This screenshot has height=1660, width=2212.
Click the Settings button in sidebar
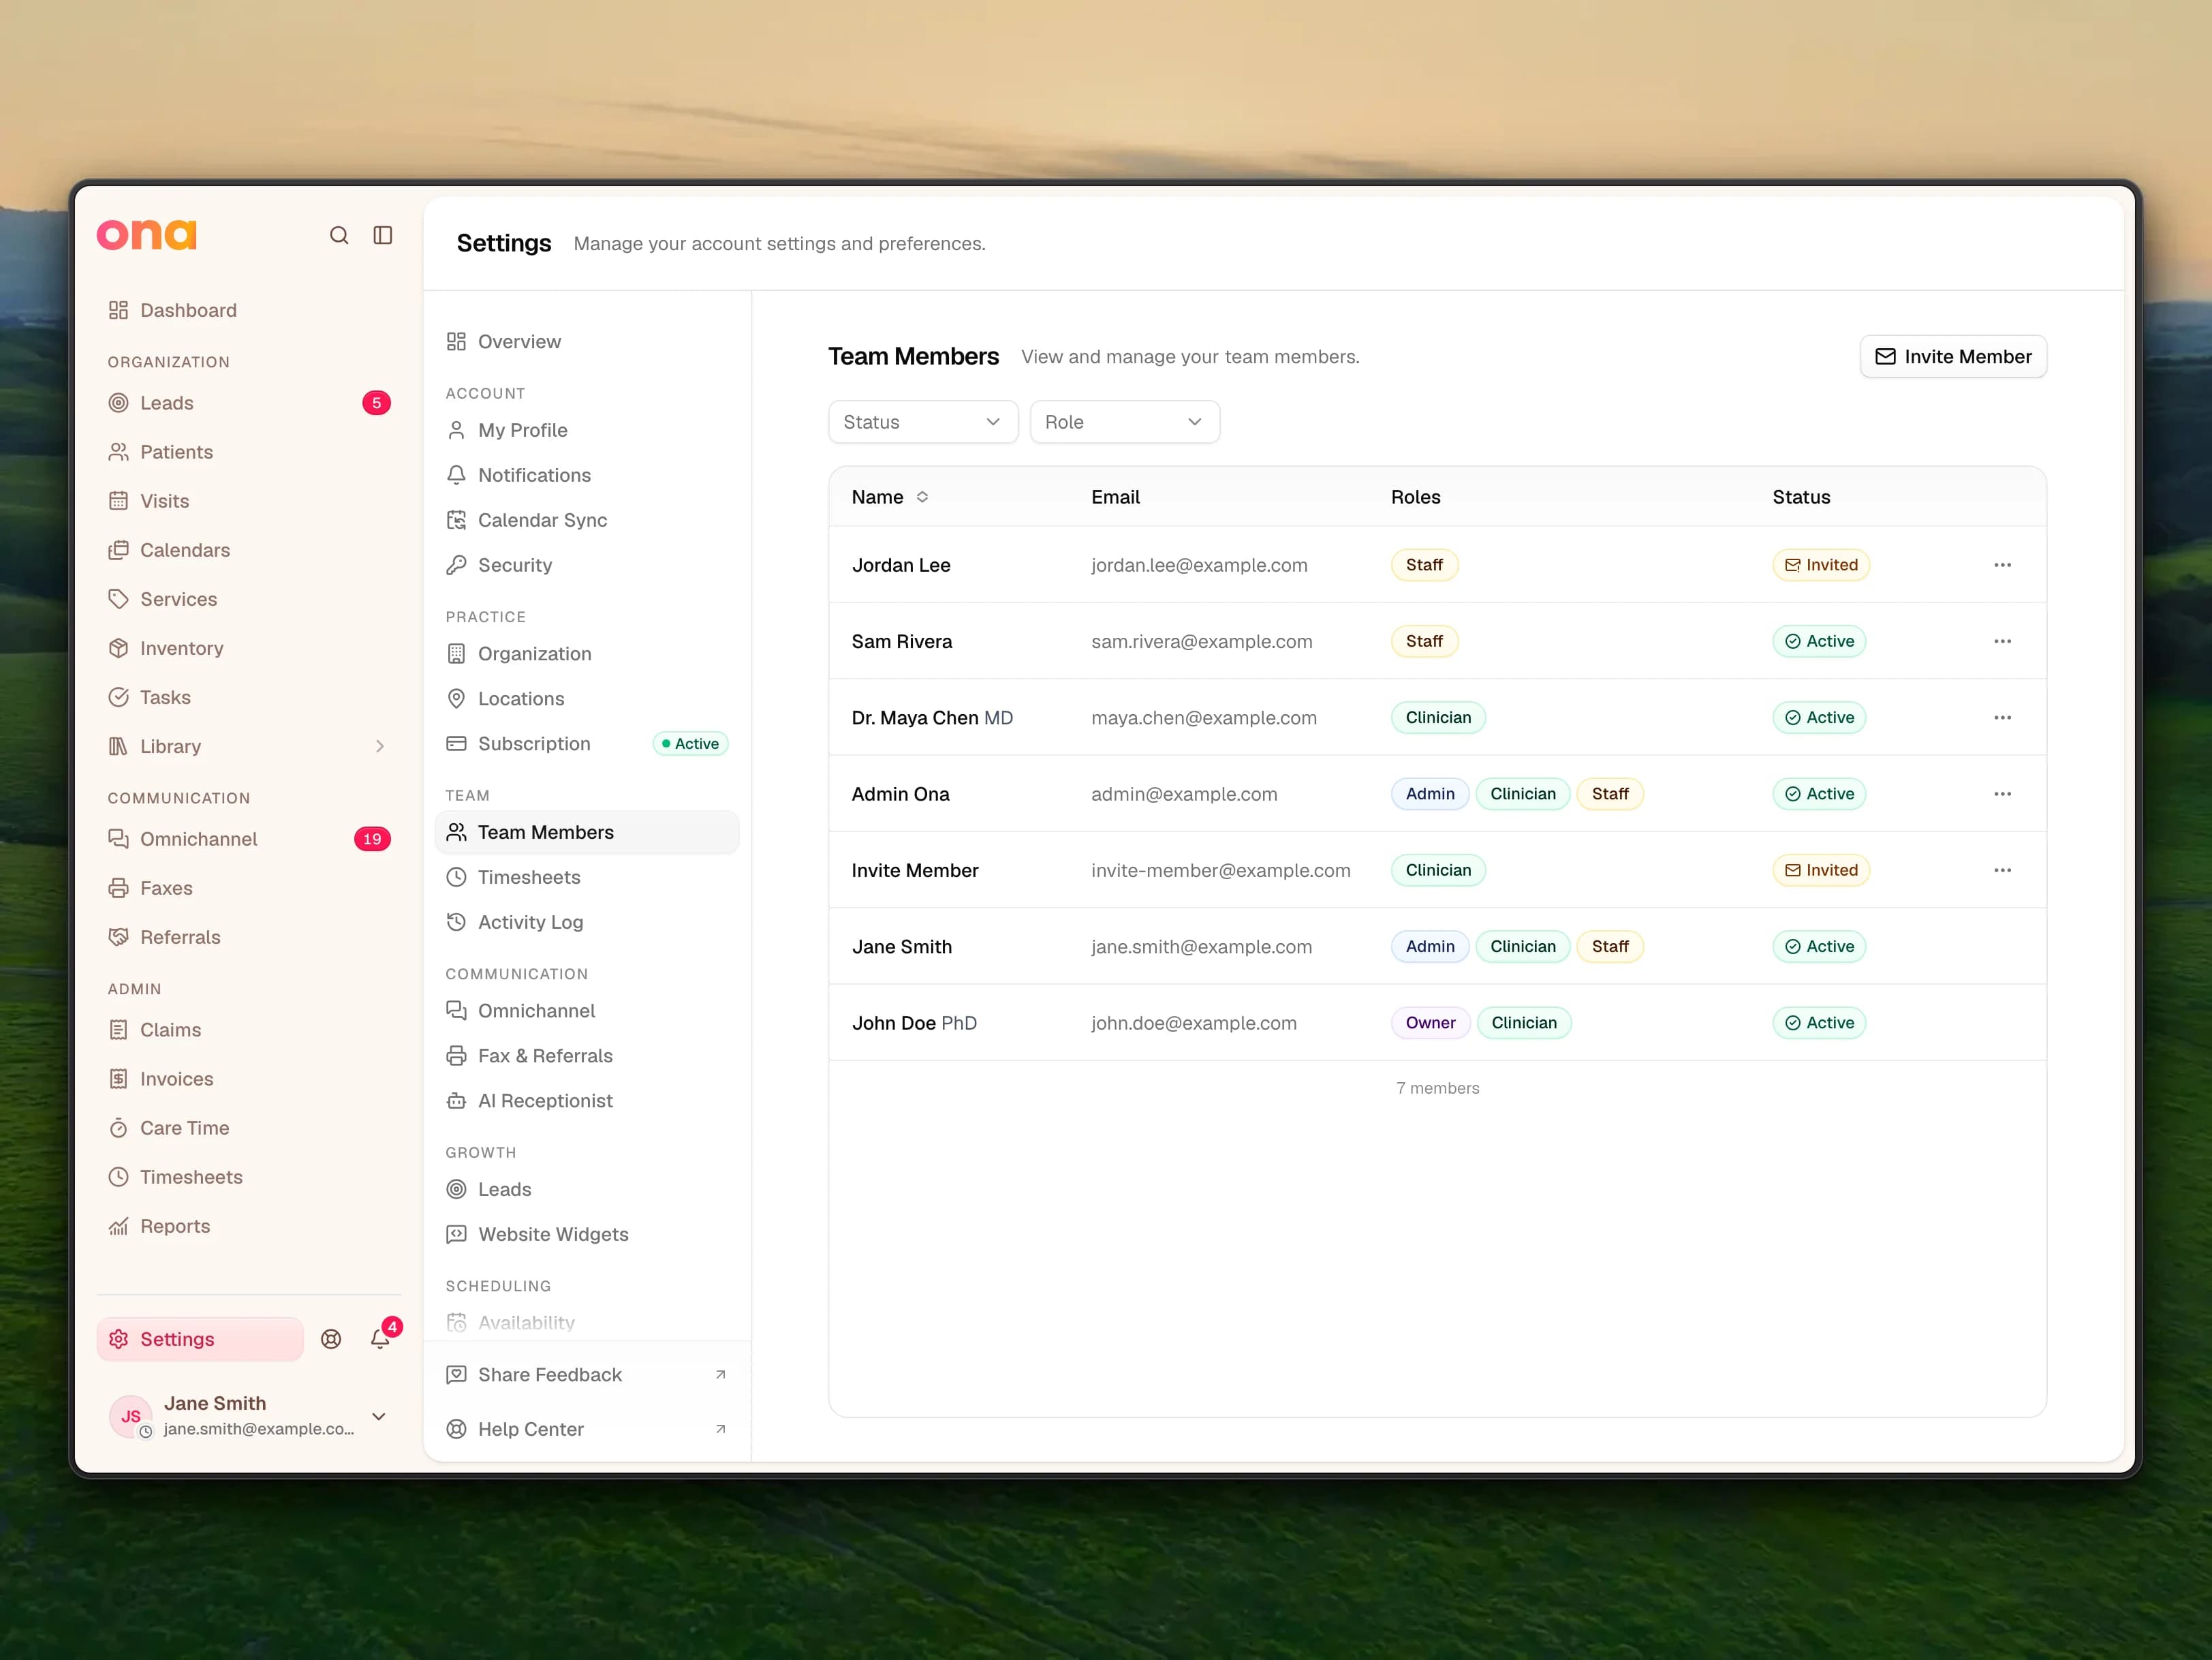(x=200, y=1339)
